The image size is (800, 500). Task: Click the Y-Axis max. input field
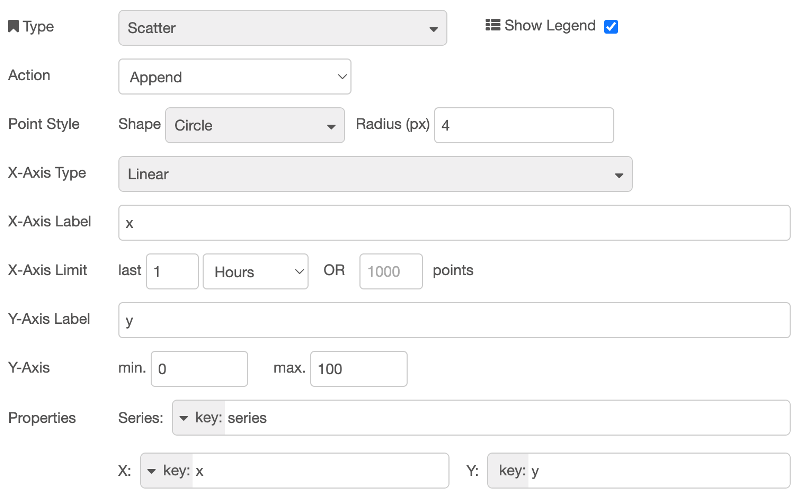coord(358,369)
